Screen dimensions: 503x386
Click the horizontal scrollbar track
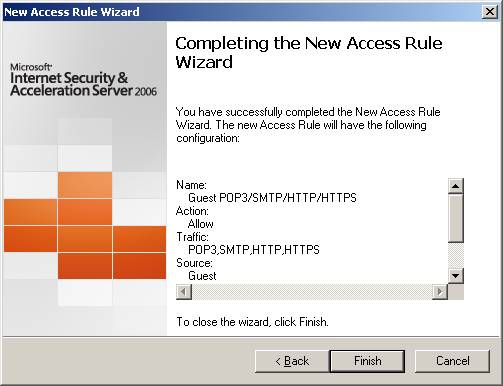tap(312, 292)
